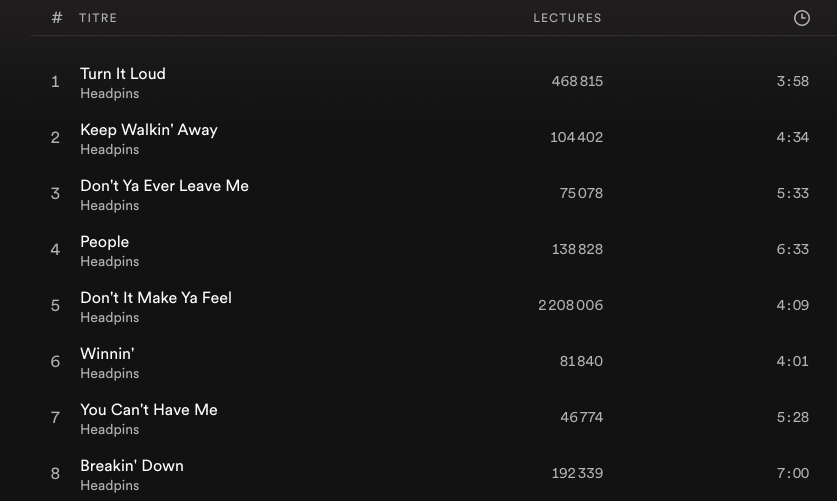
Task: Open Headpins artist link under Turn It Loud
Action: click(x=109, y=94)
